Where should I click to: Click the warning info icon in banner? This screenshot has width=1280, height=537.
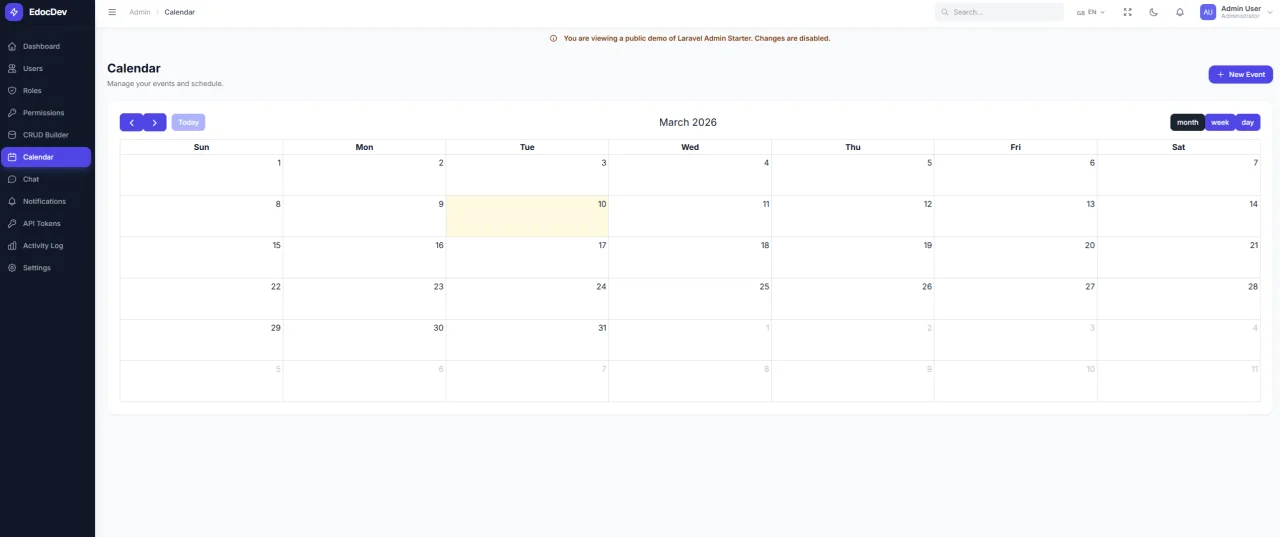point(554,38)
